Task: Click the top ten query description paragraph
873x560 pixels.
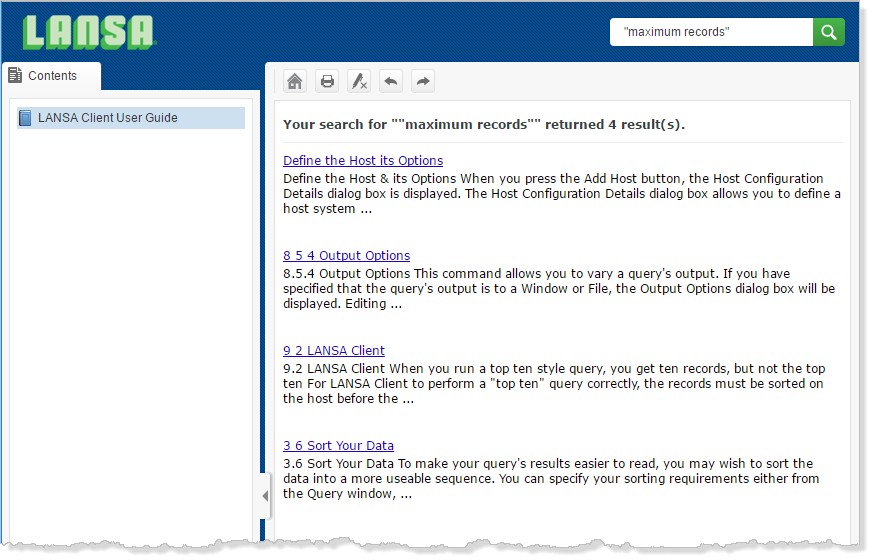Action: tap(554, 384)
